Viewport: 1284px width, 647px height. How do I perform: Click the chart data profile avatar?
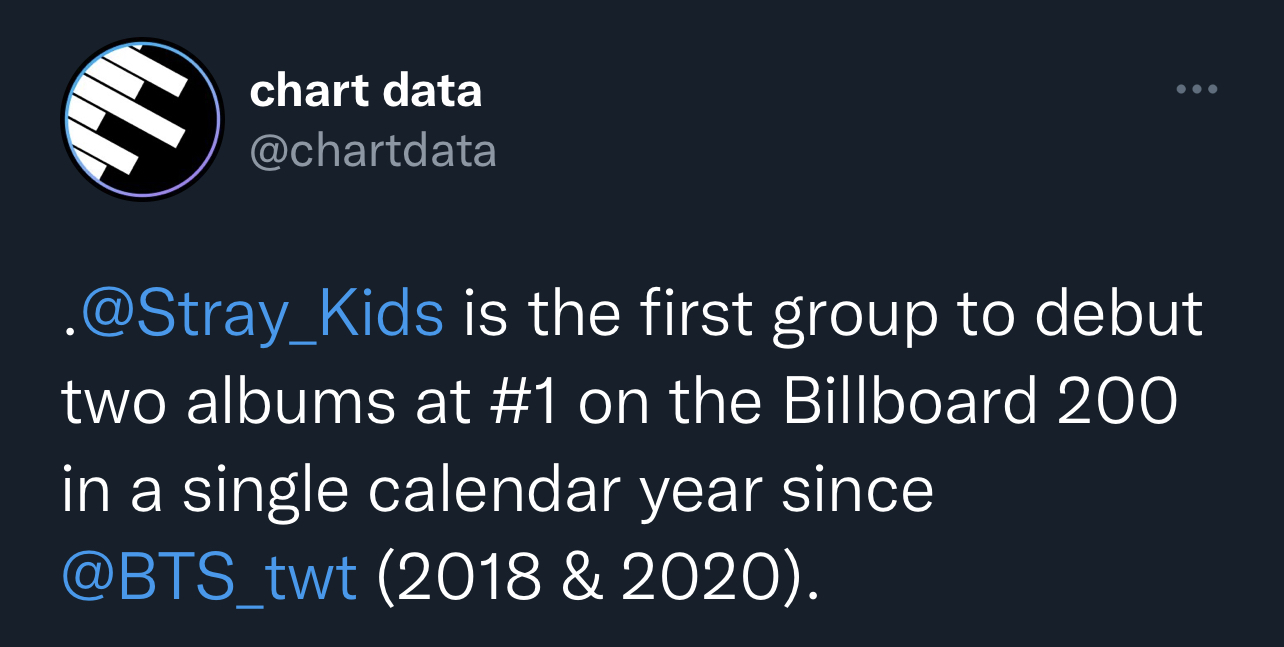click(x=141, y=120)
